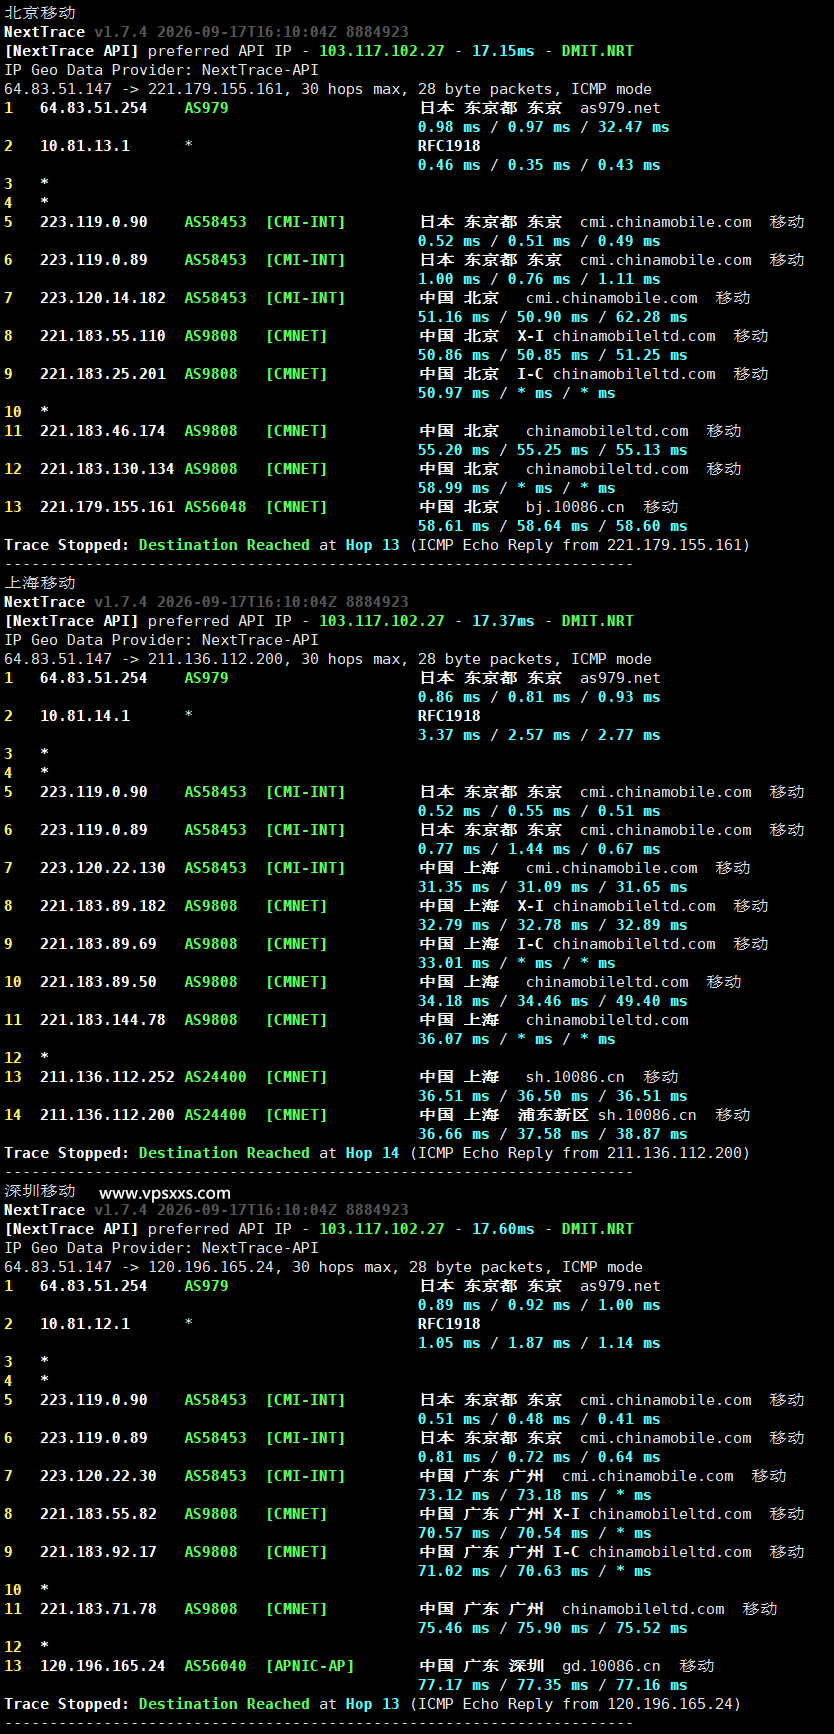Select latency 77.17 ms / 77.35 ms / 77.16 ms
This screenshot has height=1734, width=834.
click(553, 1685)
